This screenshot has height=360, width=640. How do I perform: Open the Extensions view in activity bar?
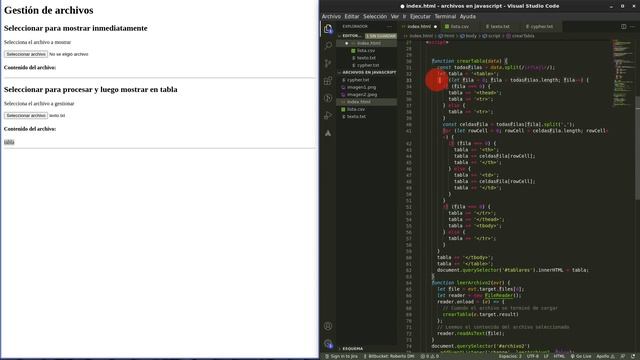pos(328,81)
